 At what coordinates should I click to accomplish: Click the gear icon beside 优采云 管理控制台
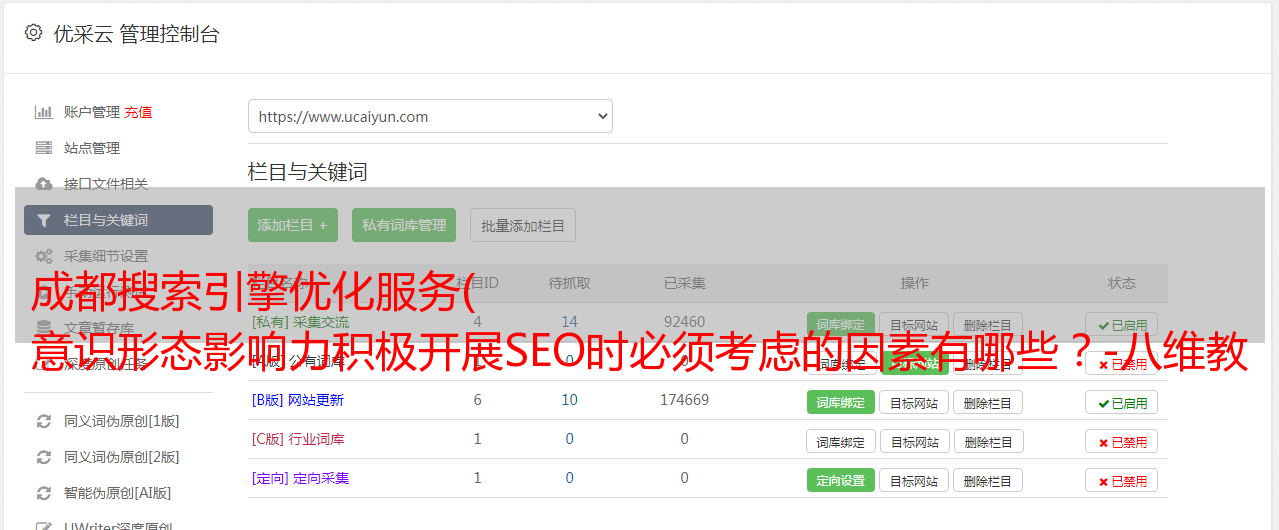[33, 33]
